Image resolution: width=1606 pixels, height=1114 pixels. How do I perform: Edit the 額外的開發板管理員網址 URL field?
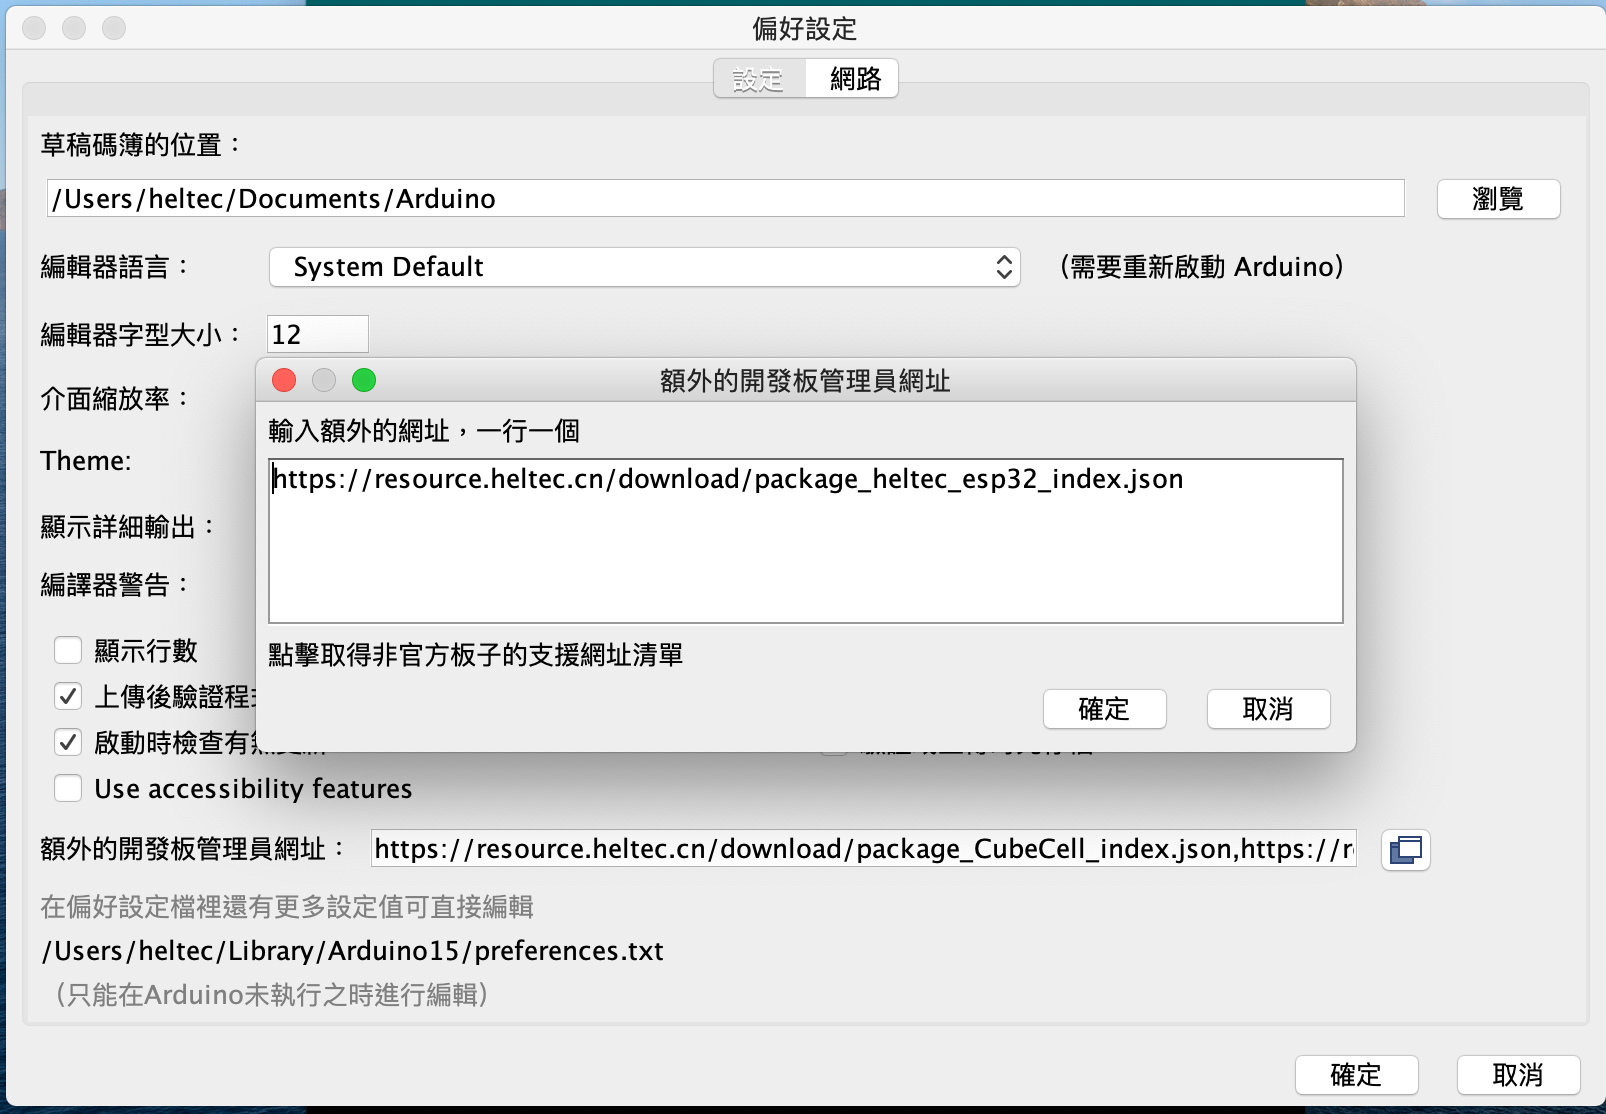864,848
